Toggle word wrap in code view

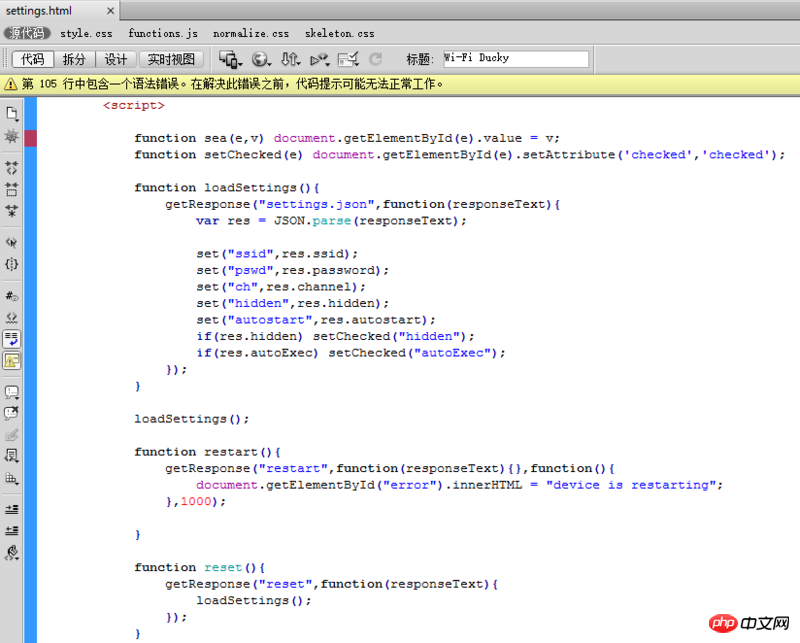[11, 338]
